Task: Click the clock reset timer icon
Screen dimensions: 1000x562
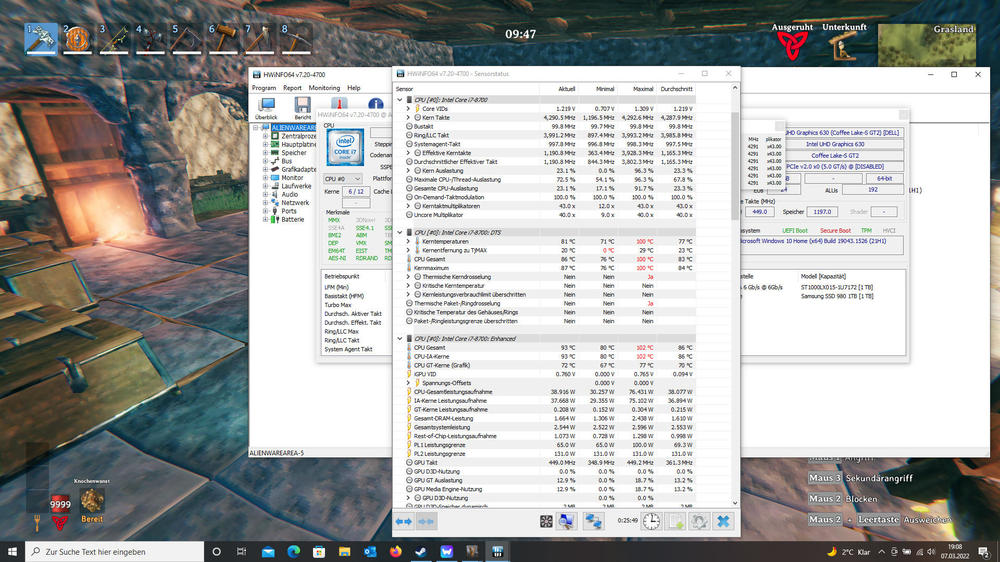Action: tap(650, 521)
